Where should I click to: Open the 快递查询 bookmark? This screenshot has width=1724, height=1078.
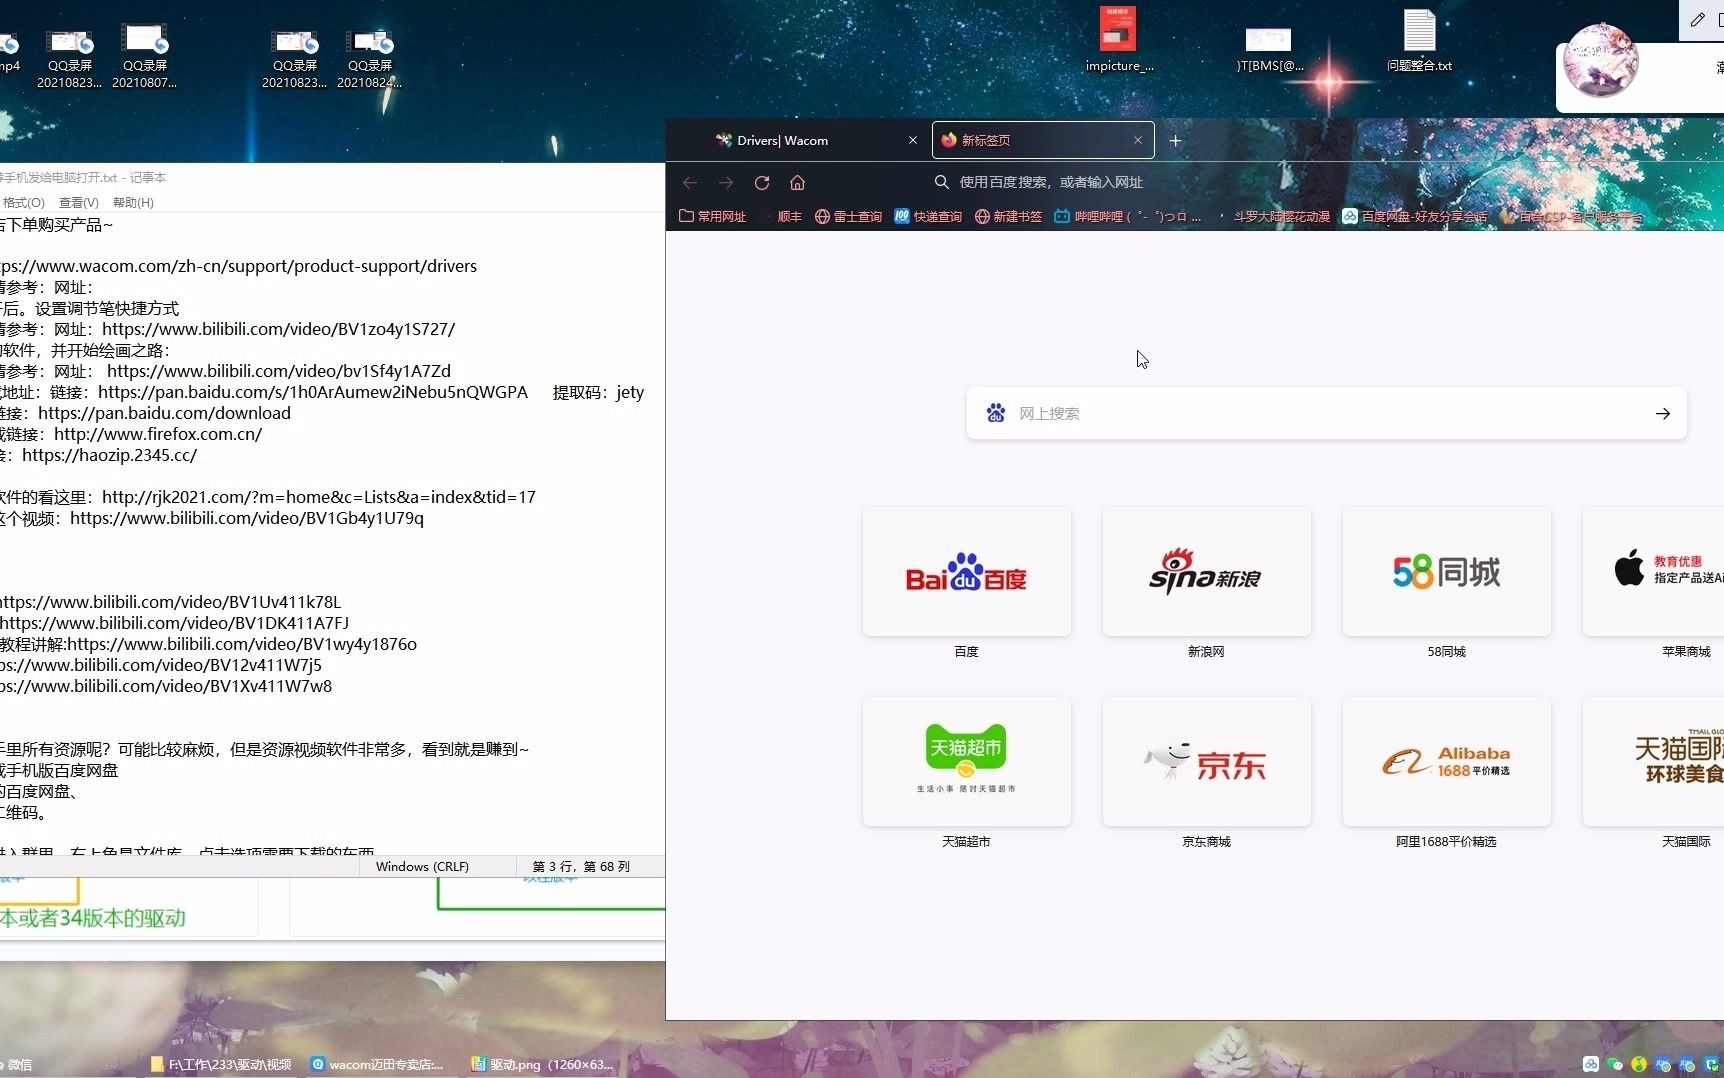tap(928, 216)
